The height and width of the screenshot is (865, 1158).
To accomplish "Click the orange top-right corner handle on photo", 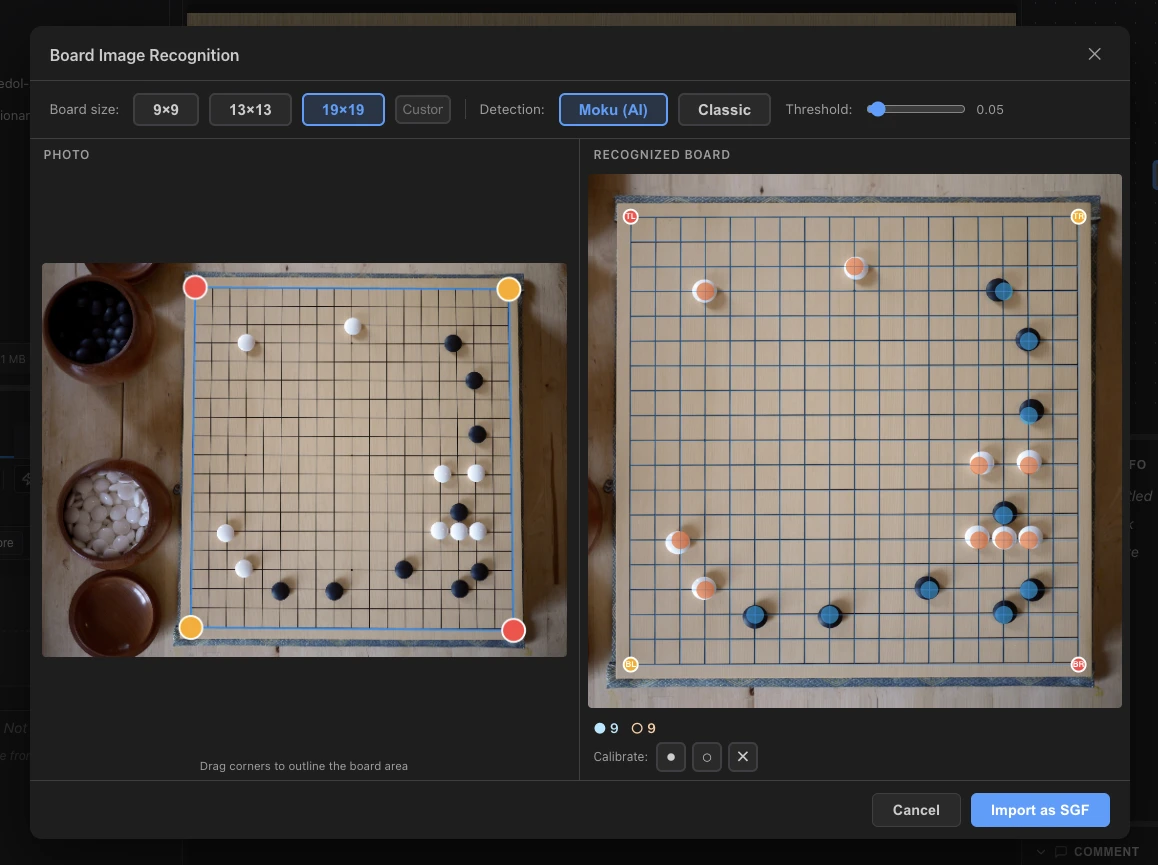I will point(509,289).
